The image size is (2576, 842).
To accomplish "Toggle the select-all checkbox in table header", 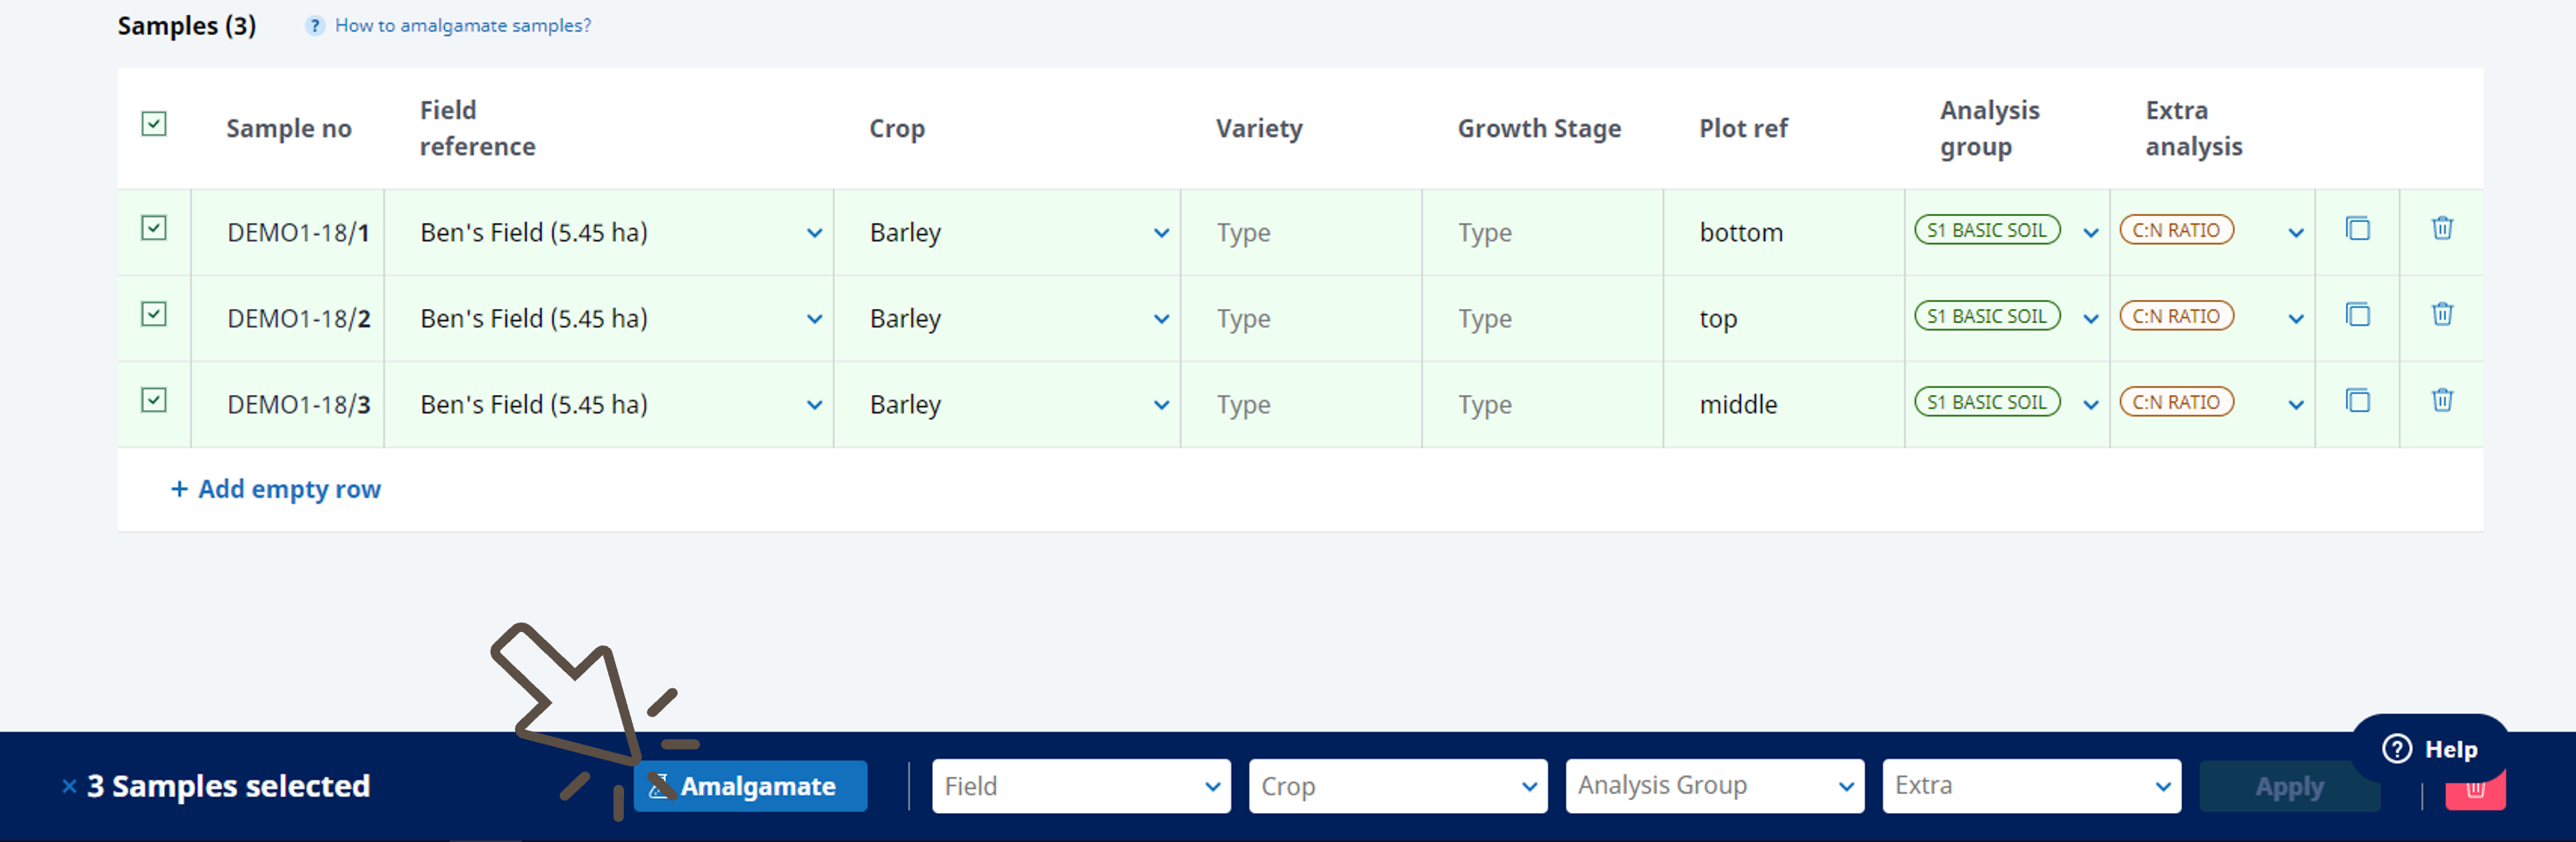I will point(154,124).
